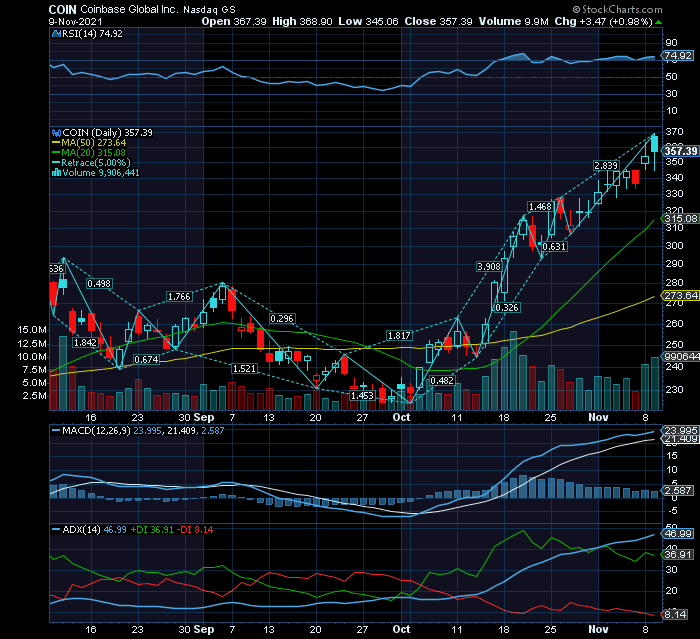
Task: Click the Nasdaq GS exchange label
Action: click(209, 9)
